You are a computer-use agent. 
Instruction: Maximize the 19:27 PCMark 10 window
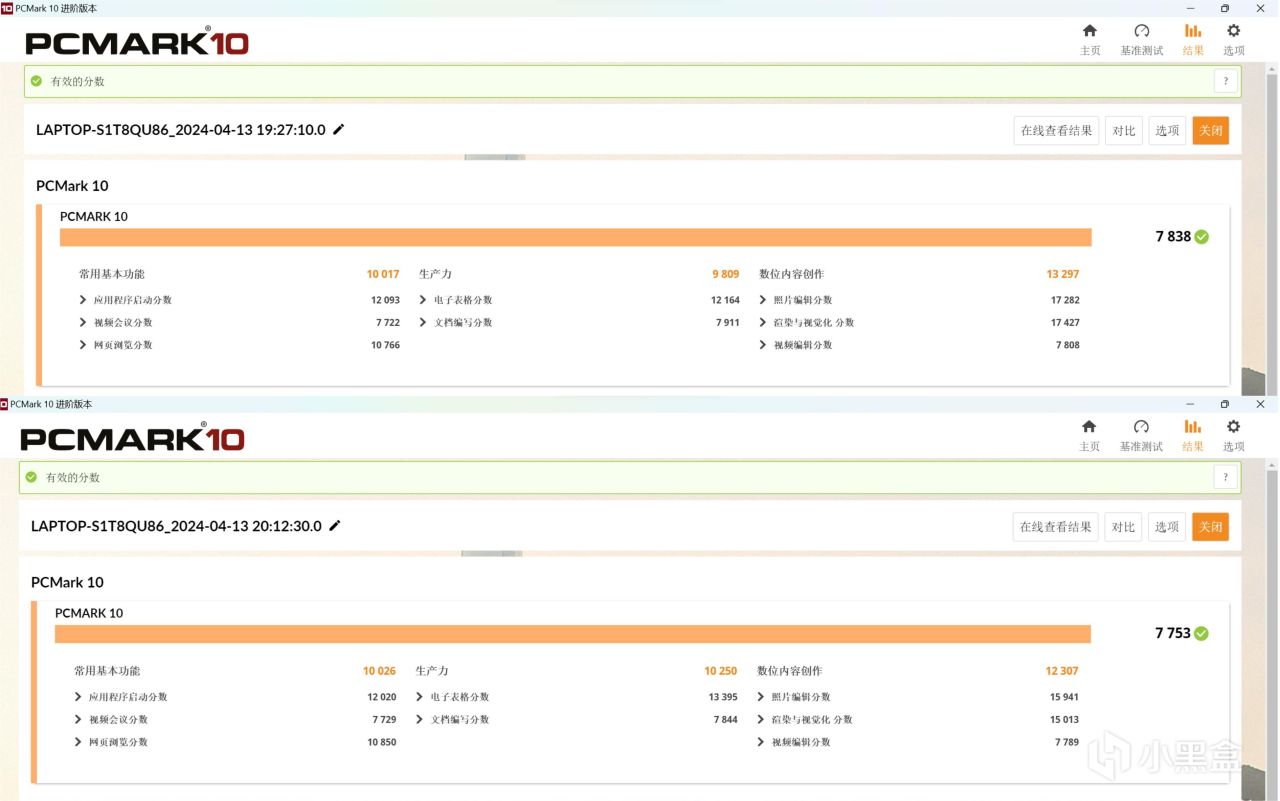1225,8
